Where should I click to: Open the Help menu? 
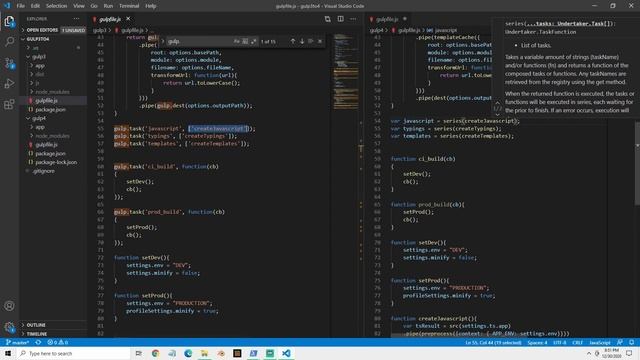pos(151,6)
